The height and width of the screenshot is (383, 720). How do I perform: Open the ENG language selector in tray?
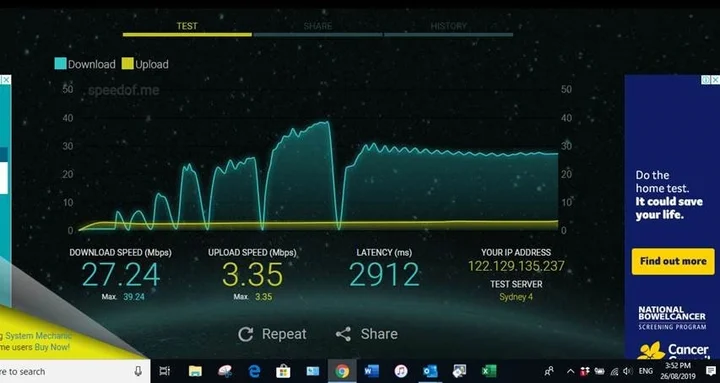click(x=646, y=371)
